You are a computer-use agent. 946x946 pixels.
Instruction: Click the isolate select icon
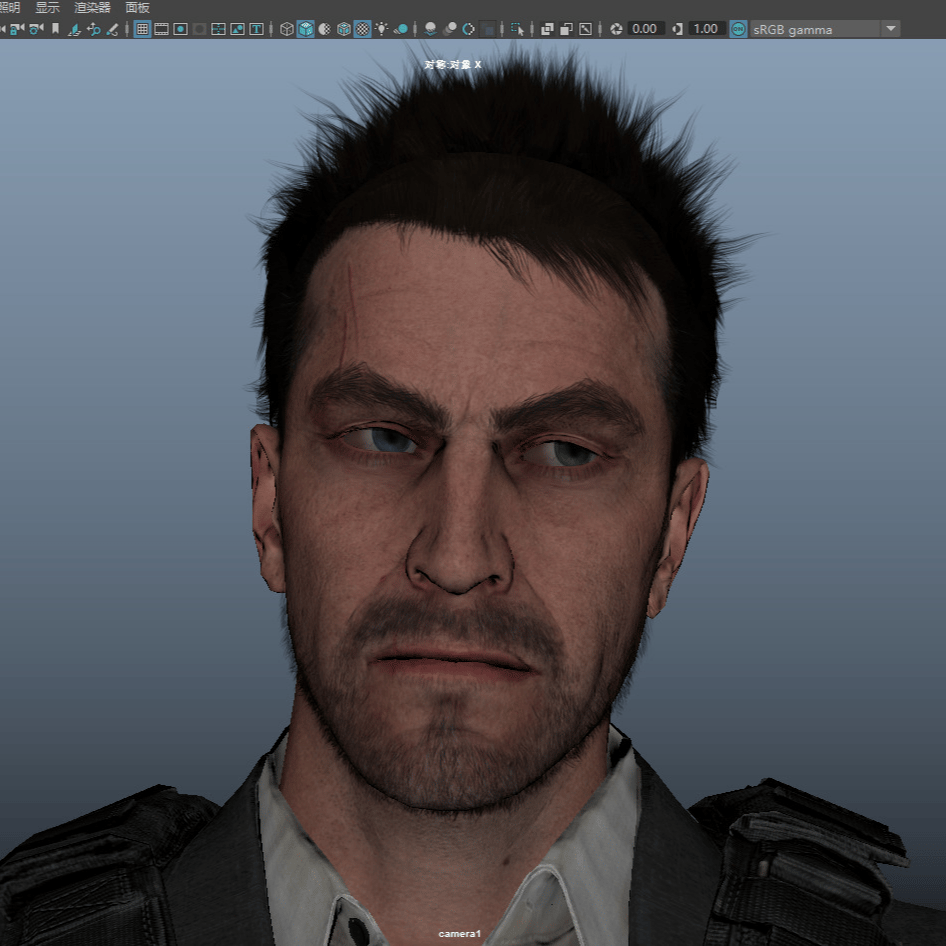(x=517, y=29)
